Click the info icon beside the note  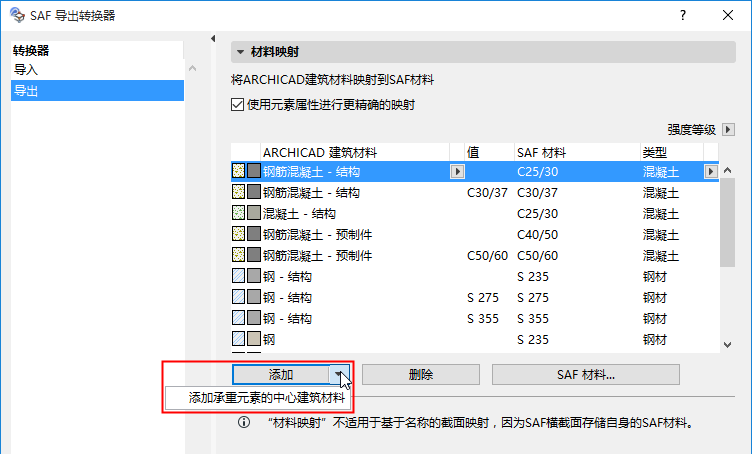click(244, 422)
